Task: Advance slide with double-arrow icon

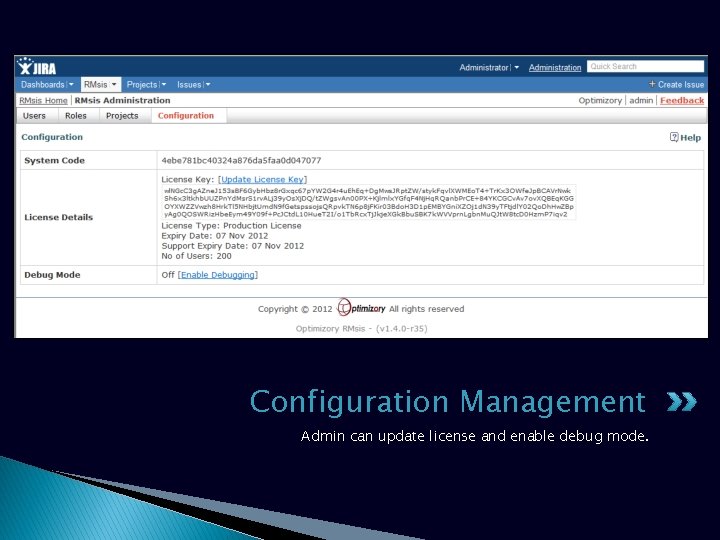Action: [682, 402]
